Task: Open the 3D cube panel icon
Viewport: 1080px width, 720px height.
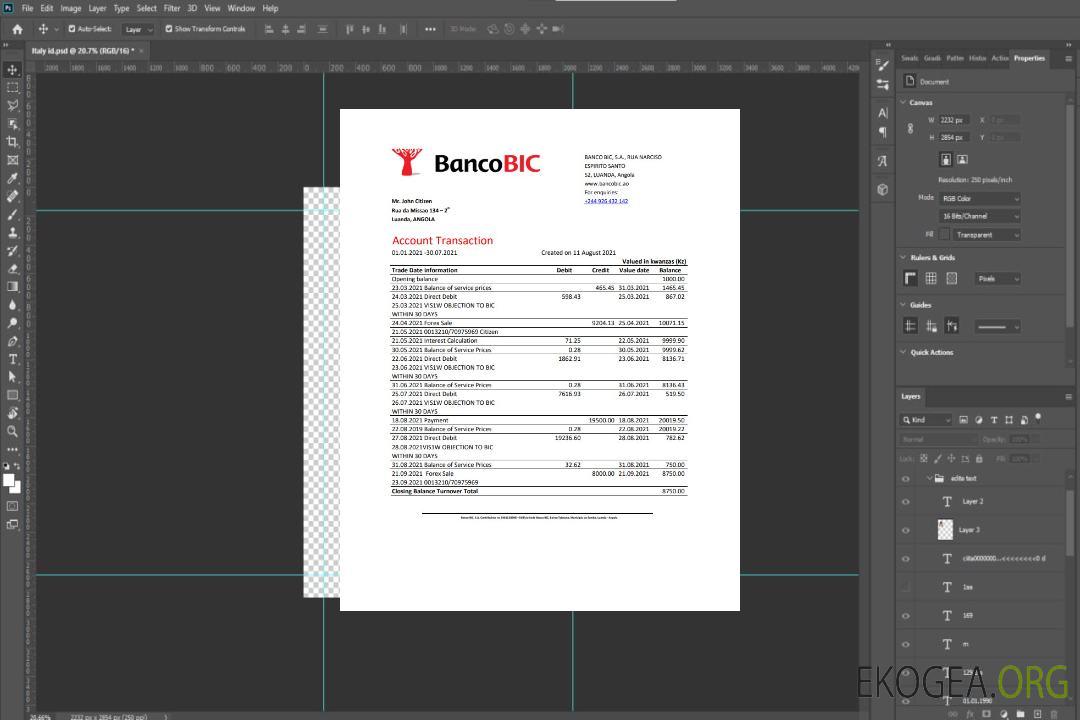Action: coord(883,189)
